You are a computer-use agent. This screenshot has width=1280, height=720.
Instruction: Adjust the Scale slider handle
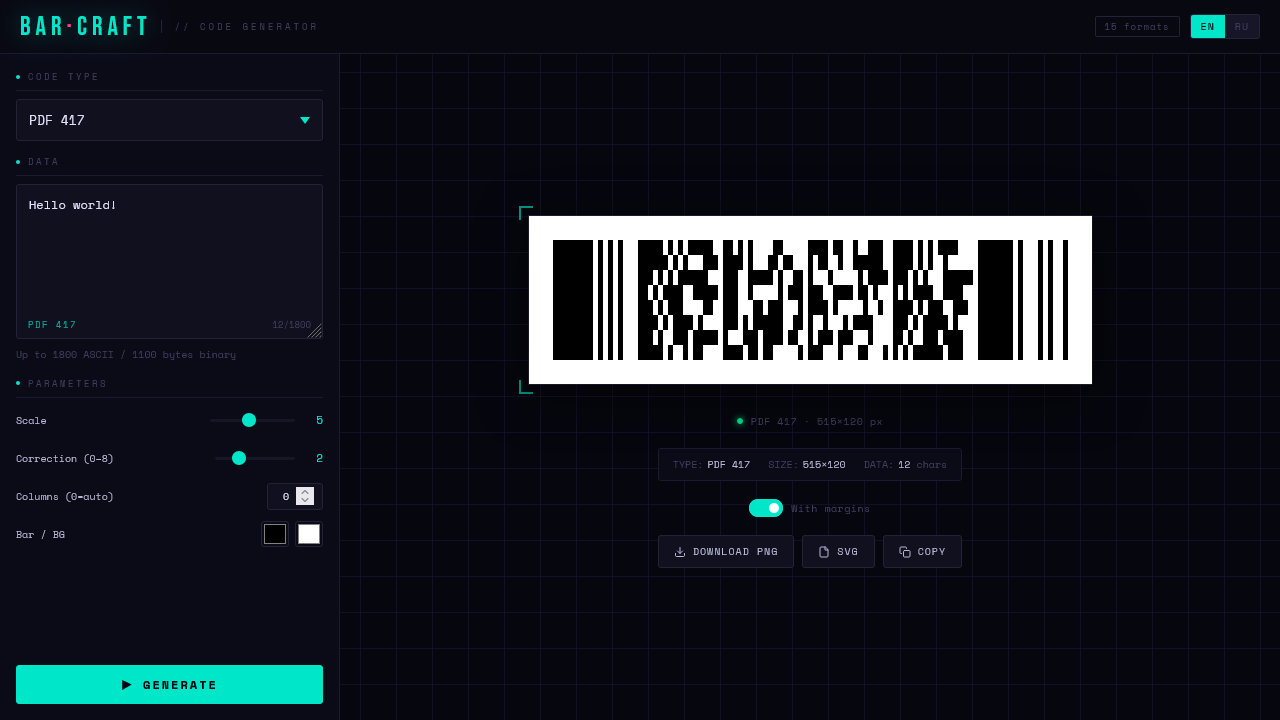pos(249,420)
